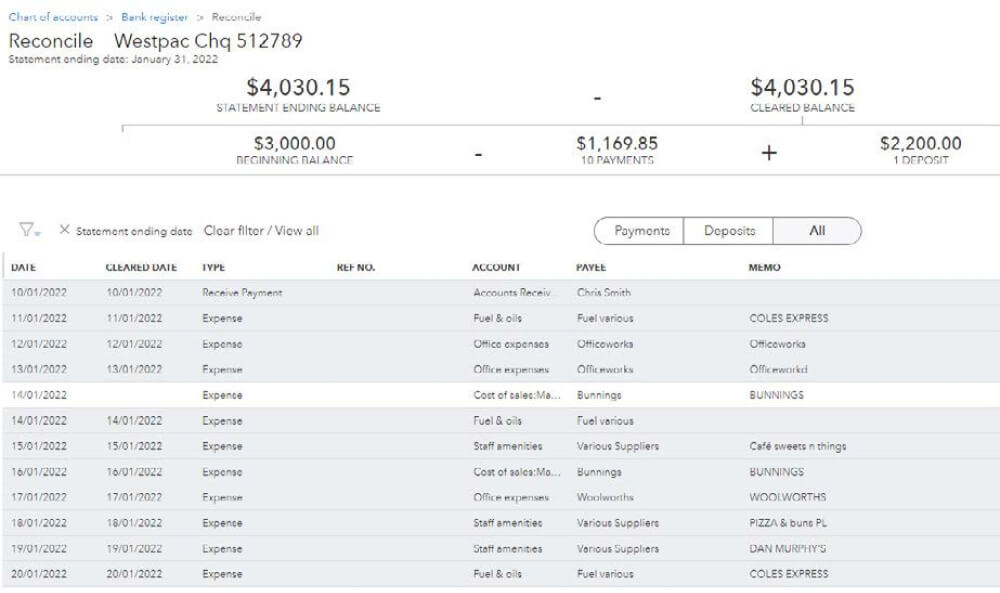The height and width of the screenshot is (593, 1000).
Task: Click Expense type on 20/01/2022 row
Action: pyautogui.click(x=222, y=574)
